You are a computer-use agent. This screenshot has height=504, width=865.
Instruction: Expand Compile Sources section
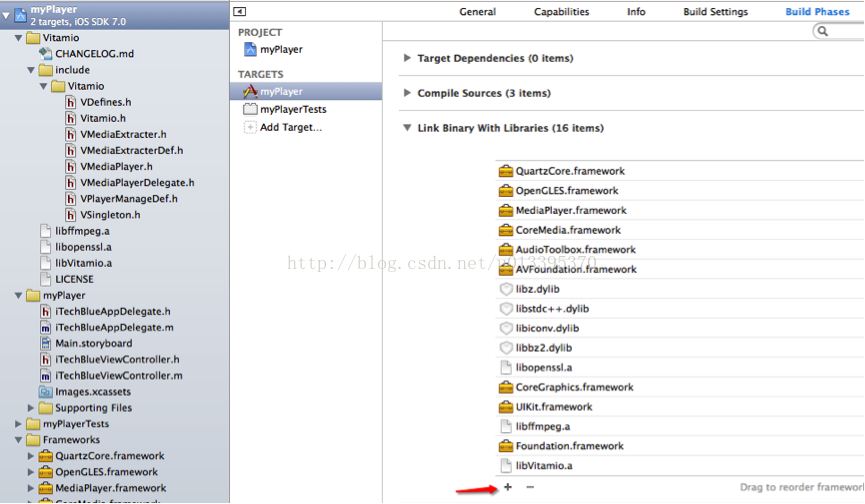click(407, 93)
